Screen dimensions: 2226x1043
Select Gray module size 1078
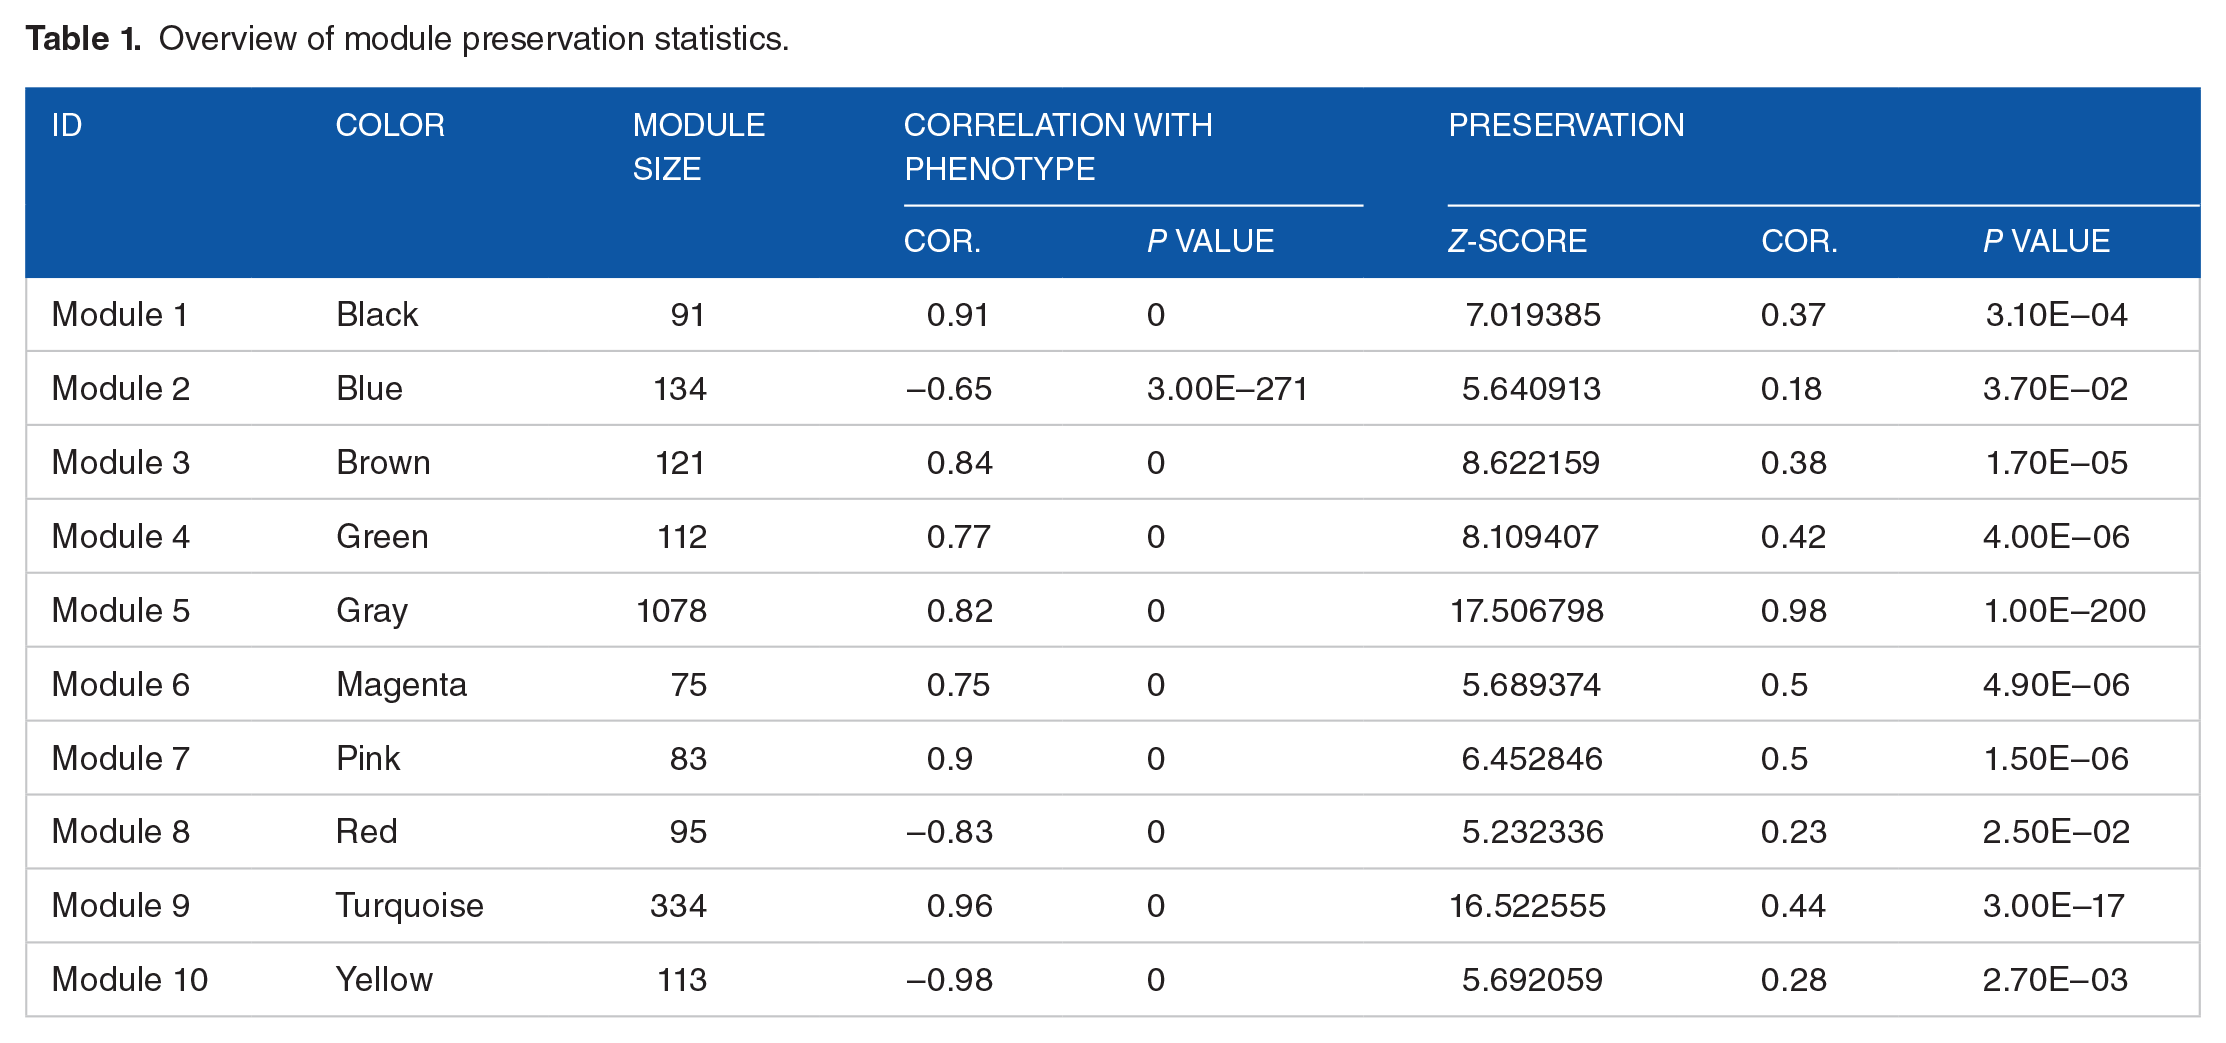coord(672,611)
